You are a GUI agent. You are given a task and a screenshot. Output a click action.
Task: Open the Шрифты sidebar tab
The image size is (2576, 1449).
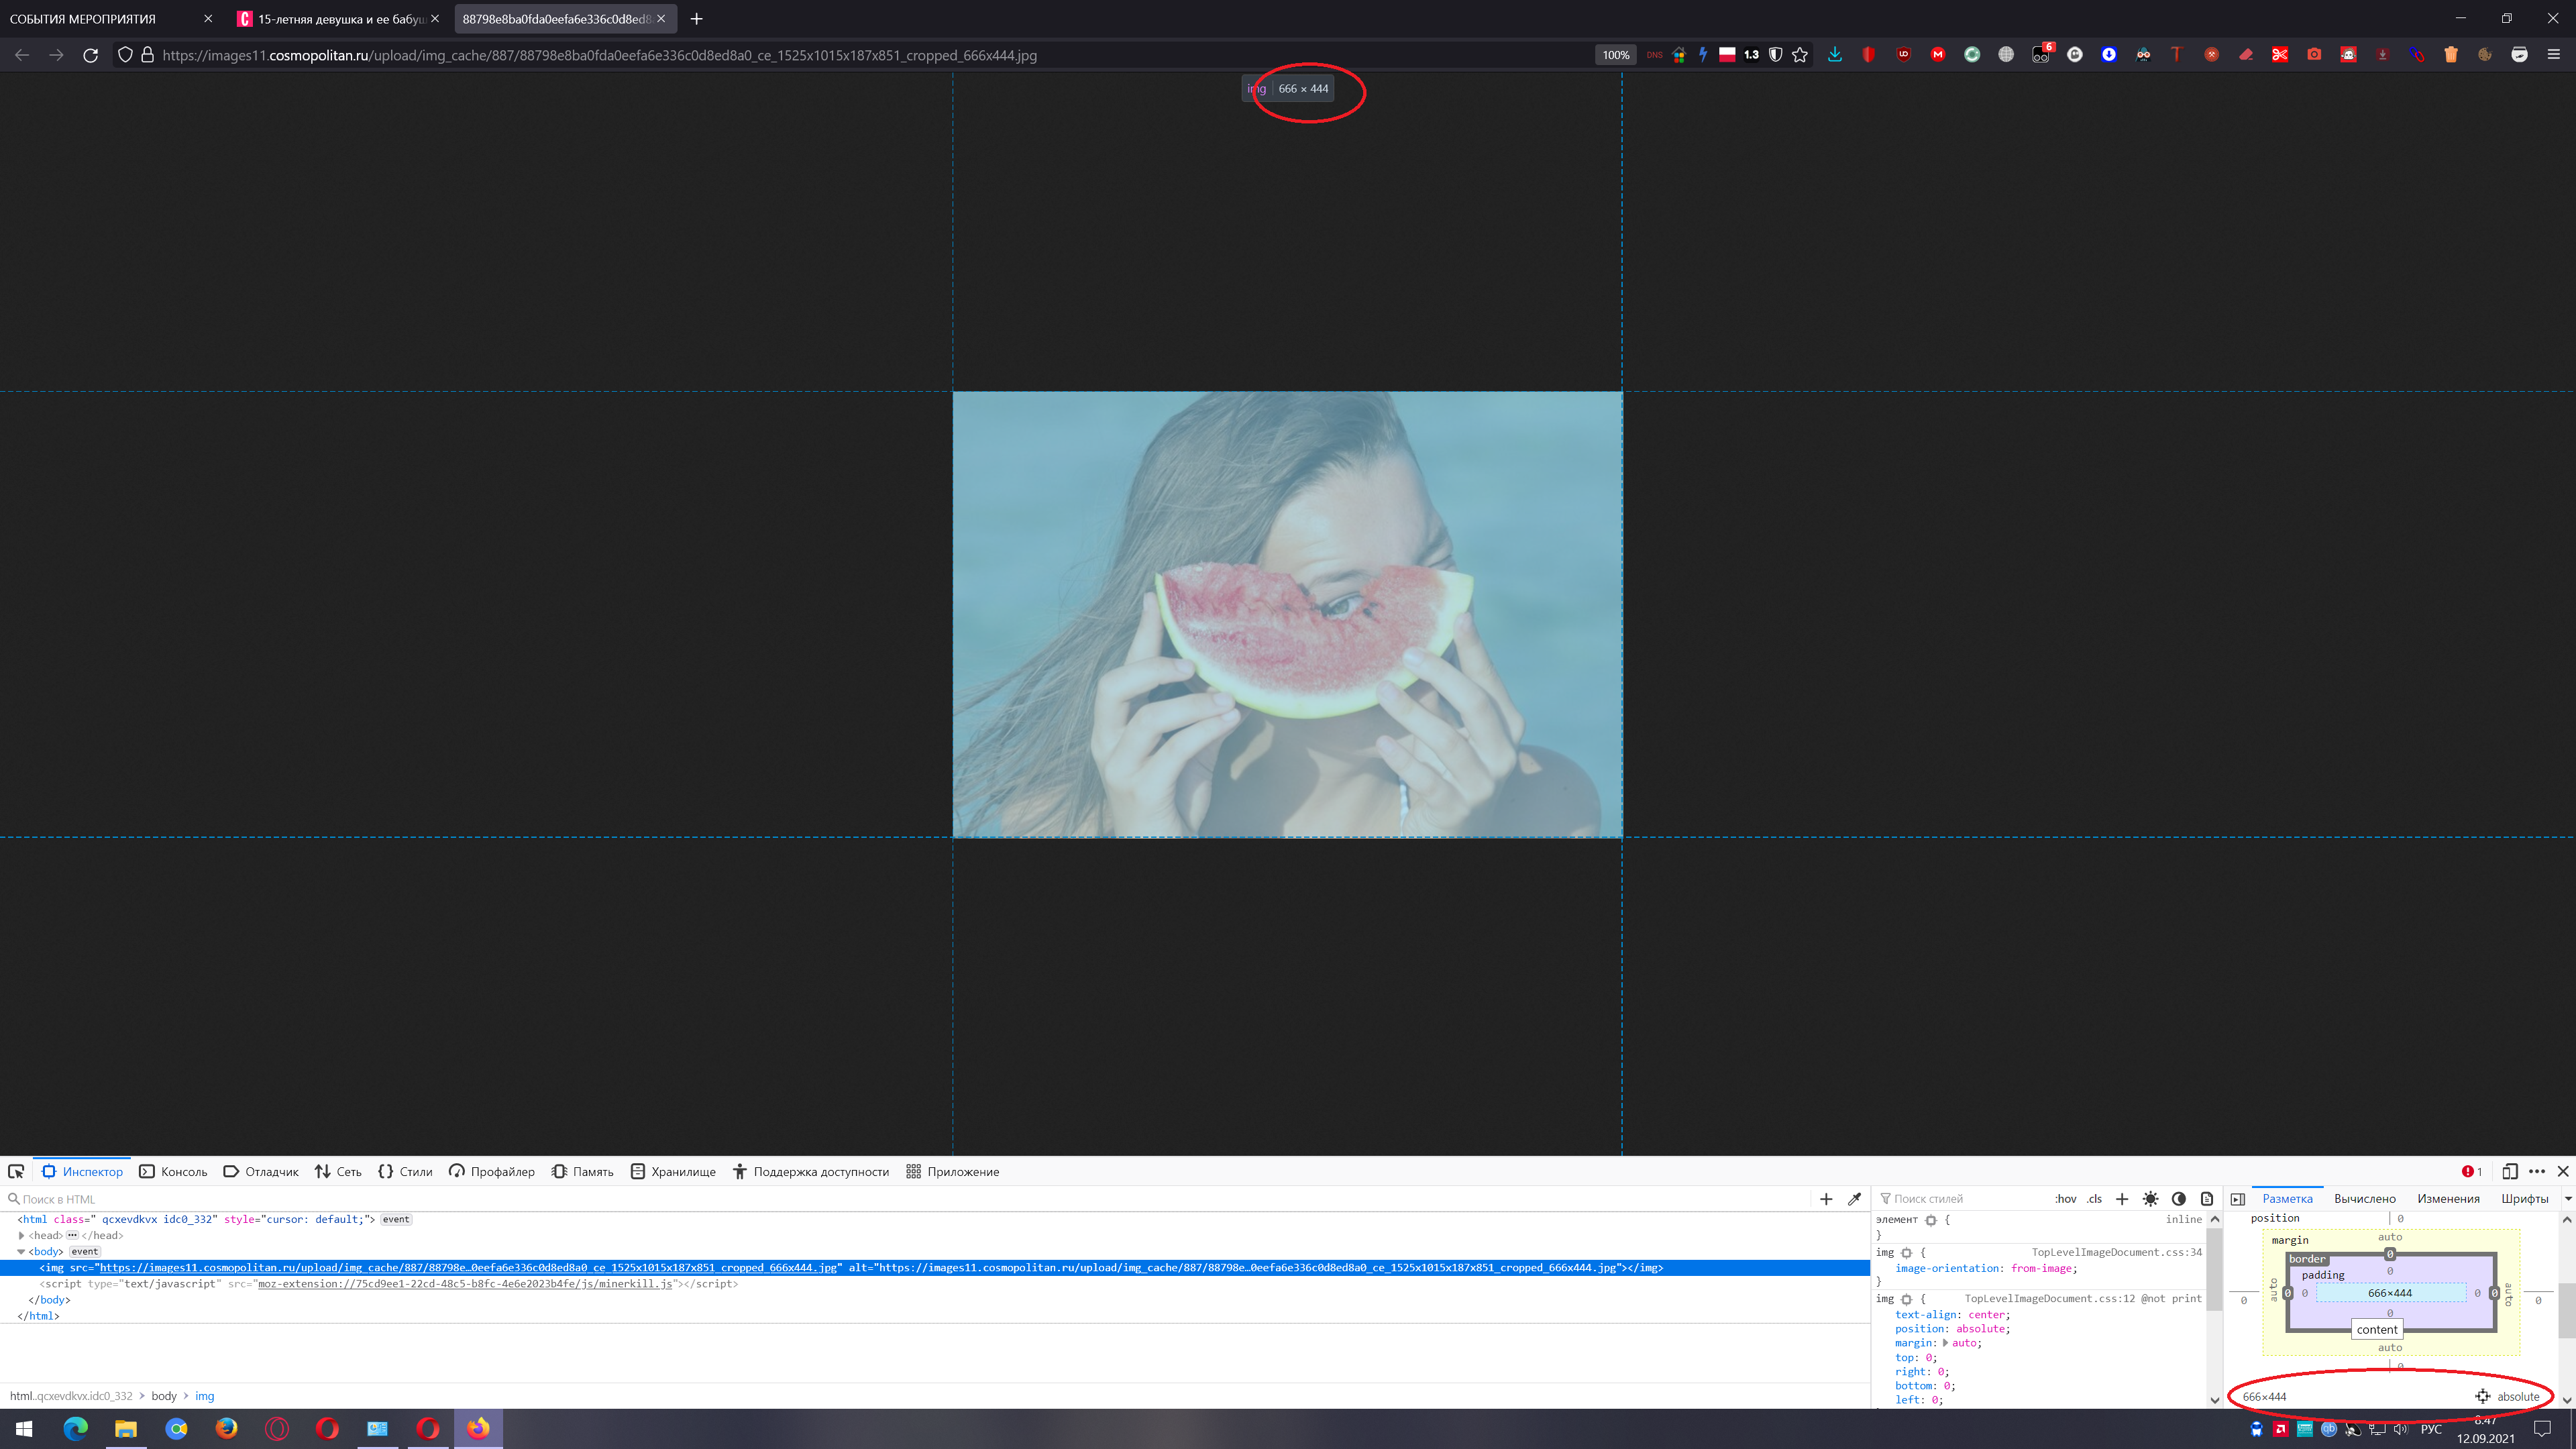[x=2524, y=1199]
